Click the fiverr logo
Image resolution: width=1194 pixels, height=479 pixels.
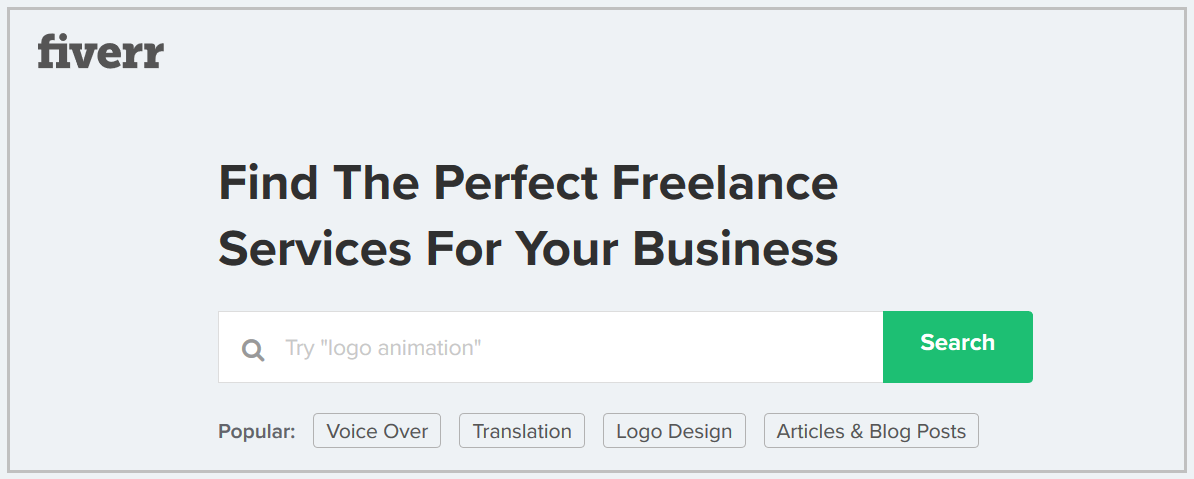[100, 52]
